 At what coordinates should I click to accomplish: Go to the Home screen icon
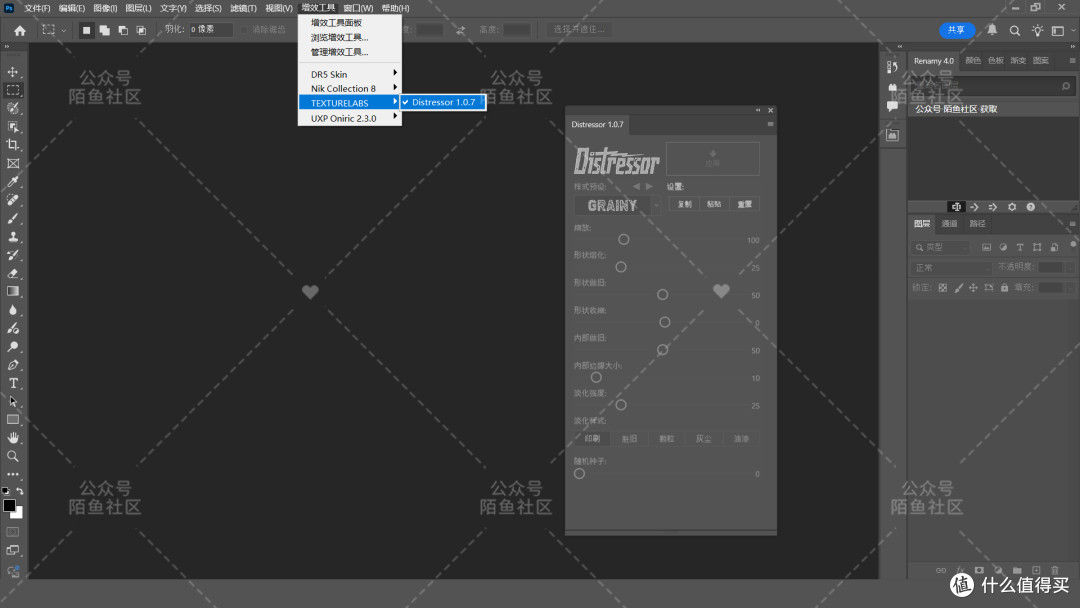click(20, 30)
